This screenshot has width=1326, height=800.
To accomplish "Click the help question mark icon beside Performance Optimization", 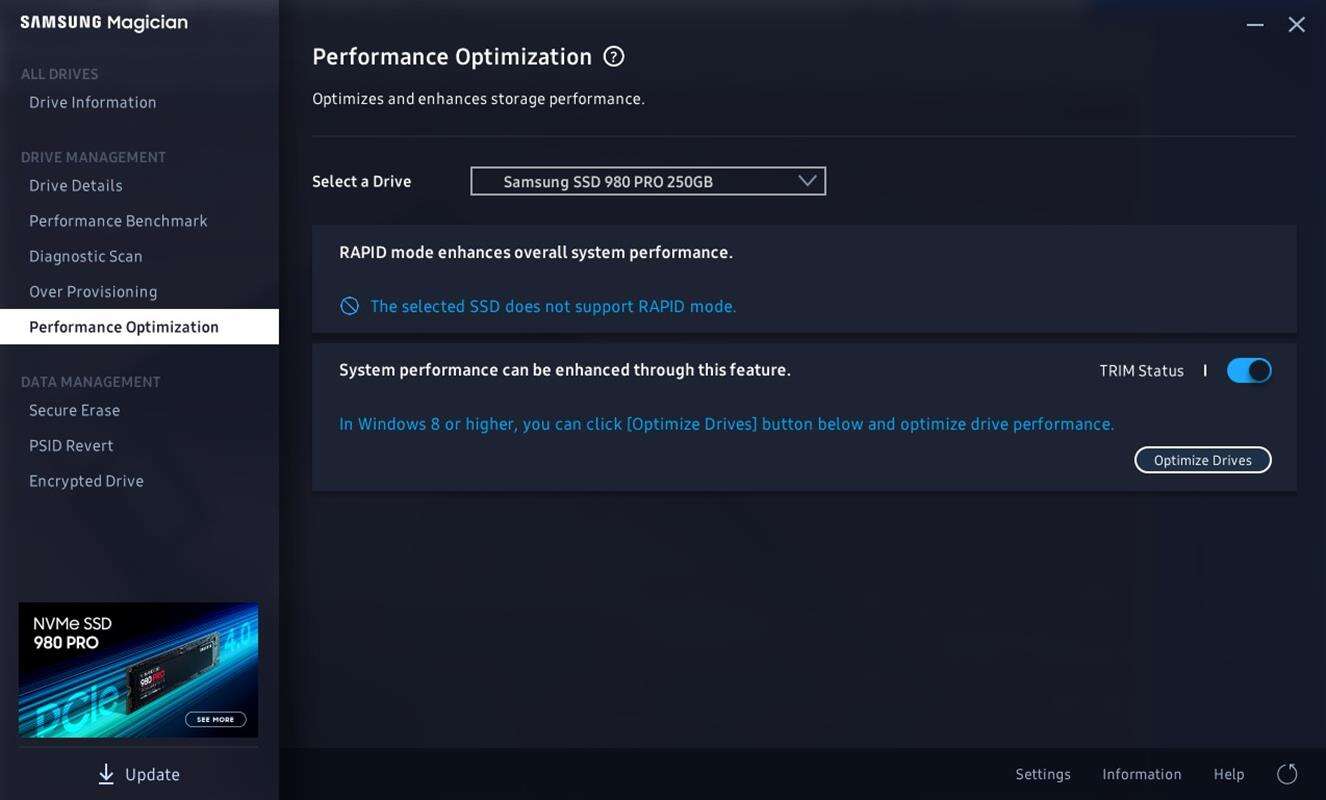I will click(614, 57).
